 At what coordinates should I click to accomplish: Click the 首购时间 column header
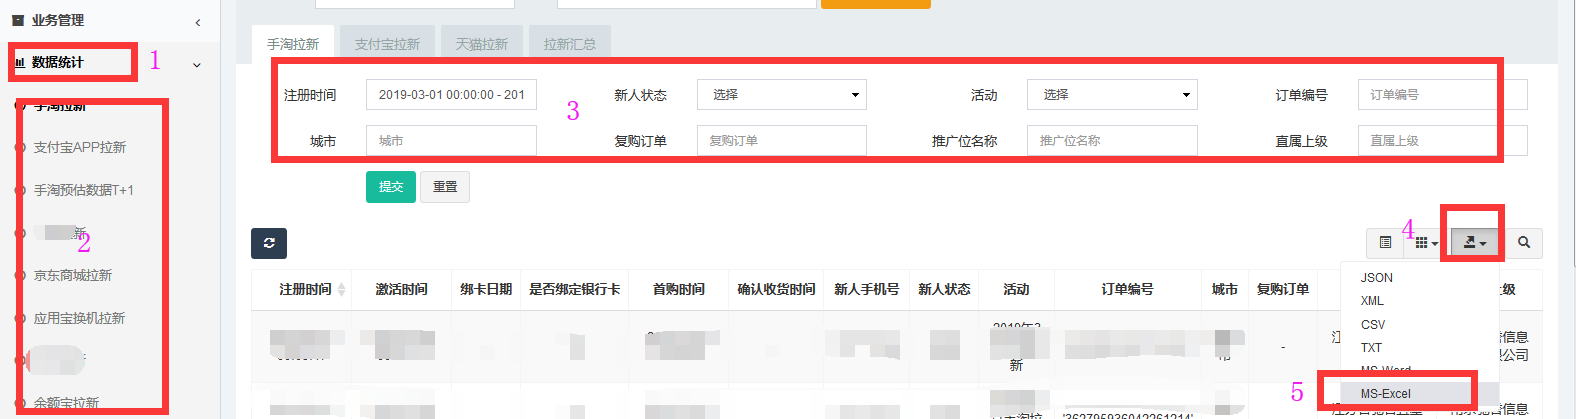click(679, 289)
